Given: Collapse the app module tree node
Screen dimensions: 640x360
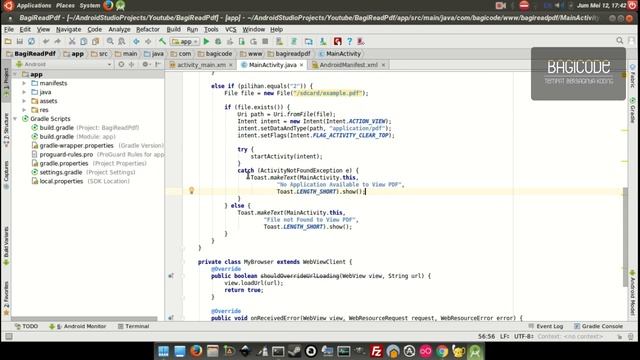Looking at the screenshot, I should tap(16, 74).
